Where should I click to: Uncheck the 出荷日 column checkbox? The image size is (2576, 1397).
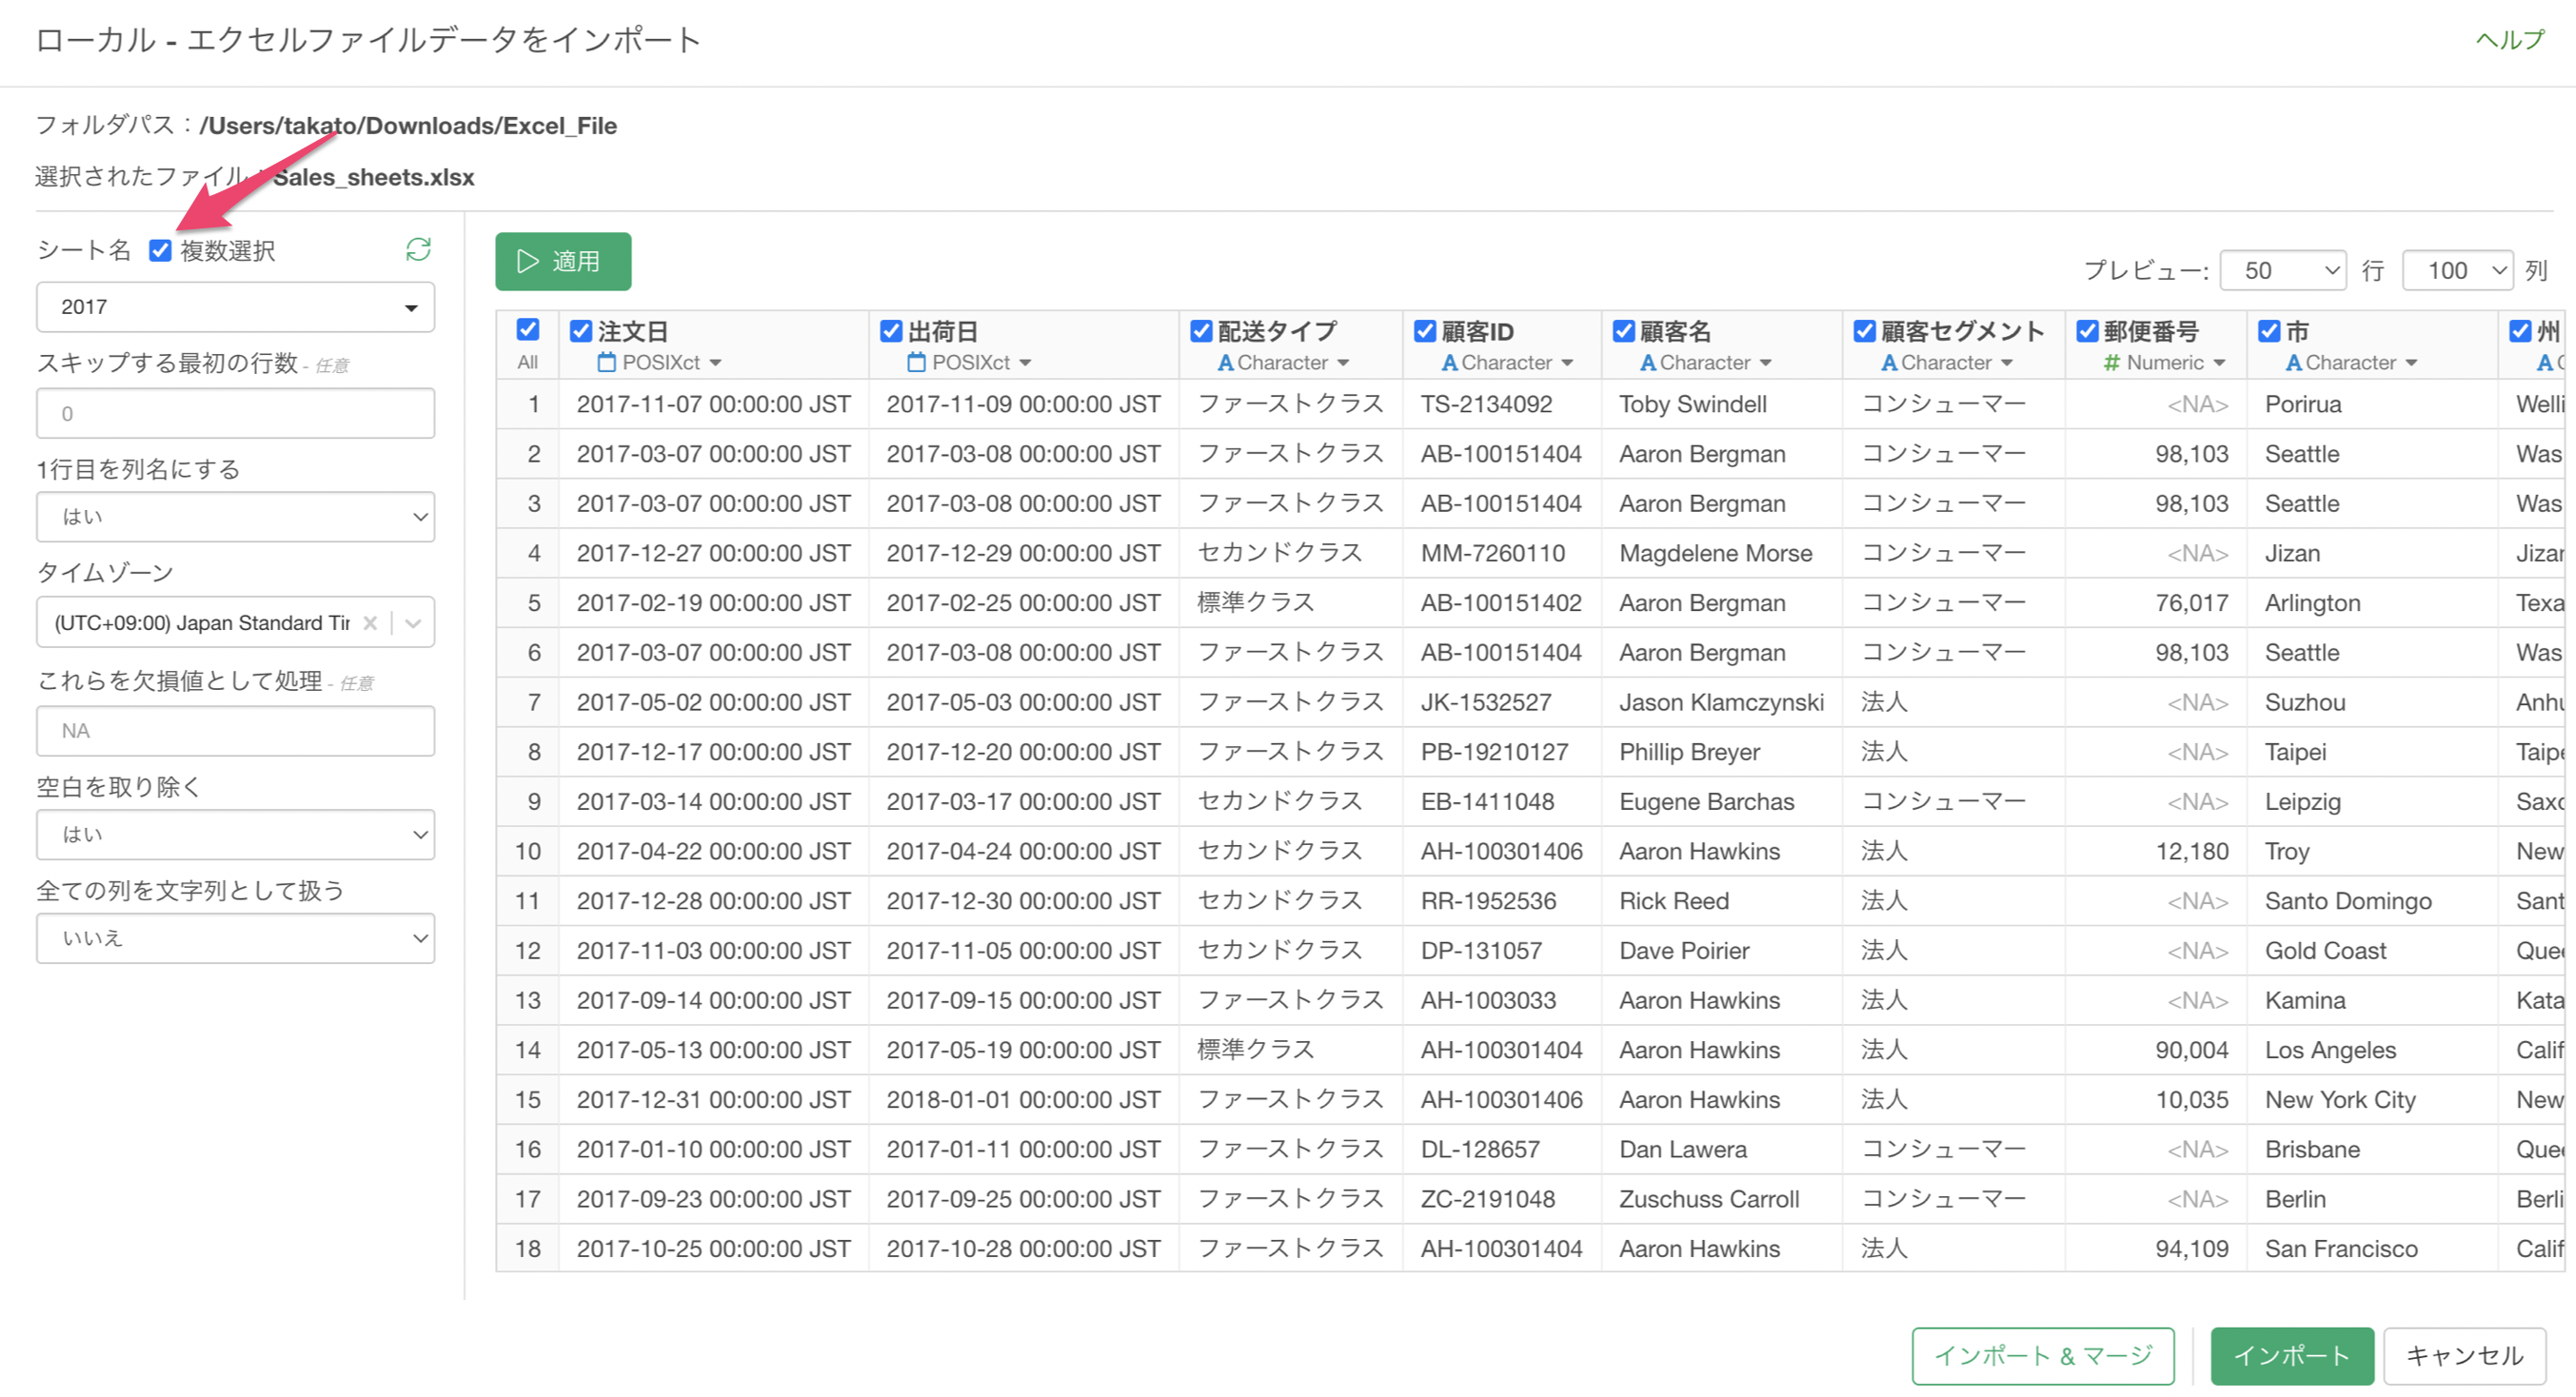(x=891, y=331)
